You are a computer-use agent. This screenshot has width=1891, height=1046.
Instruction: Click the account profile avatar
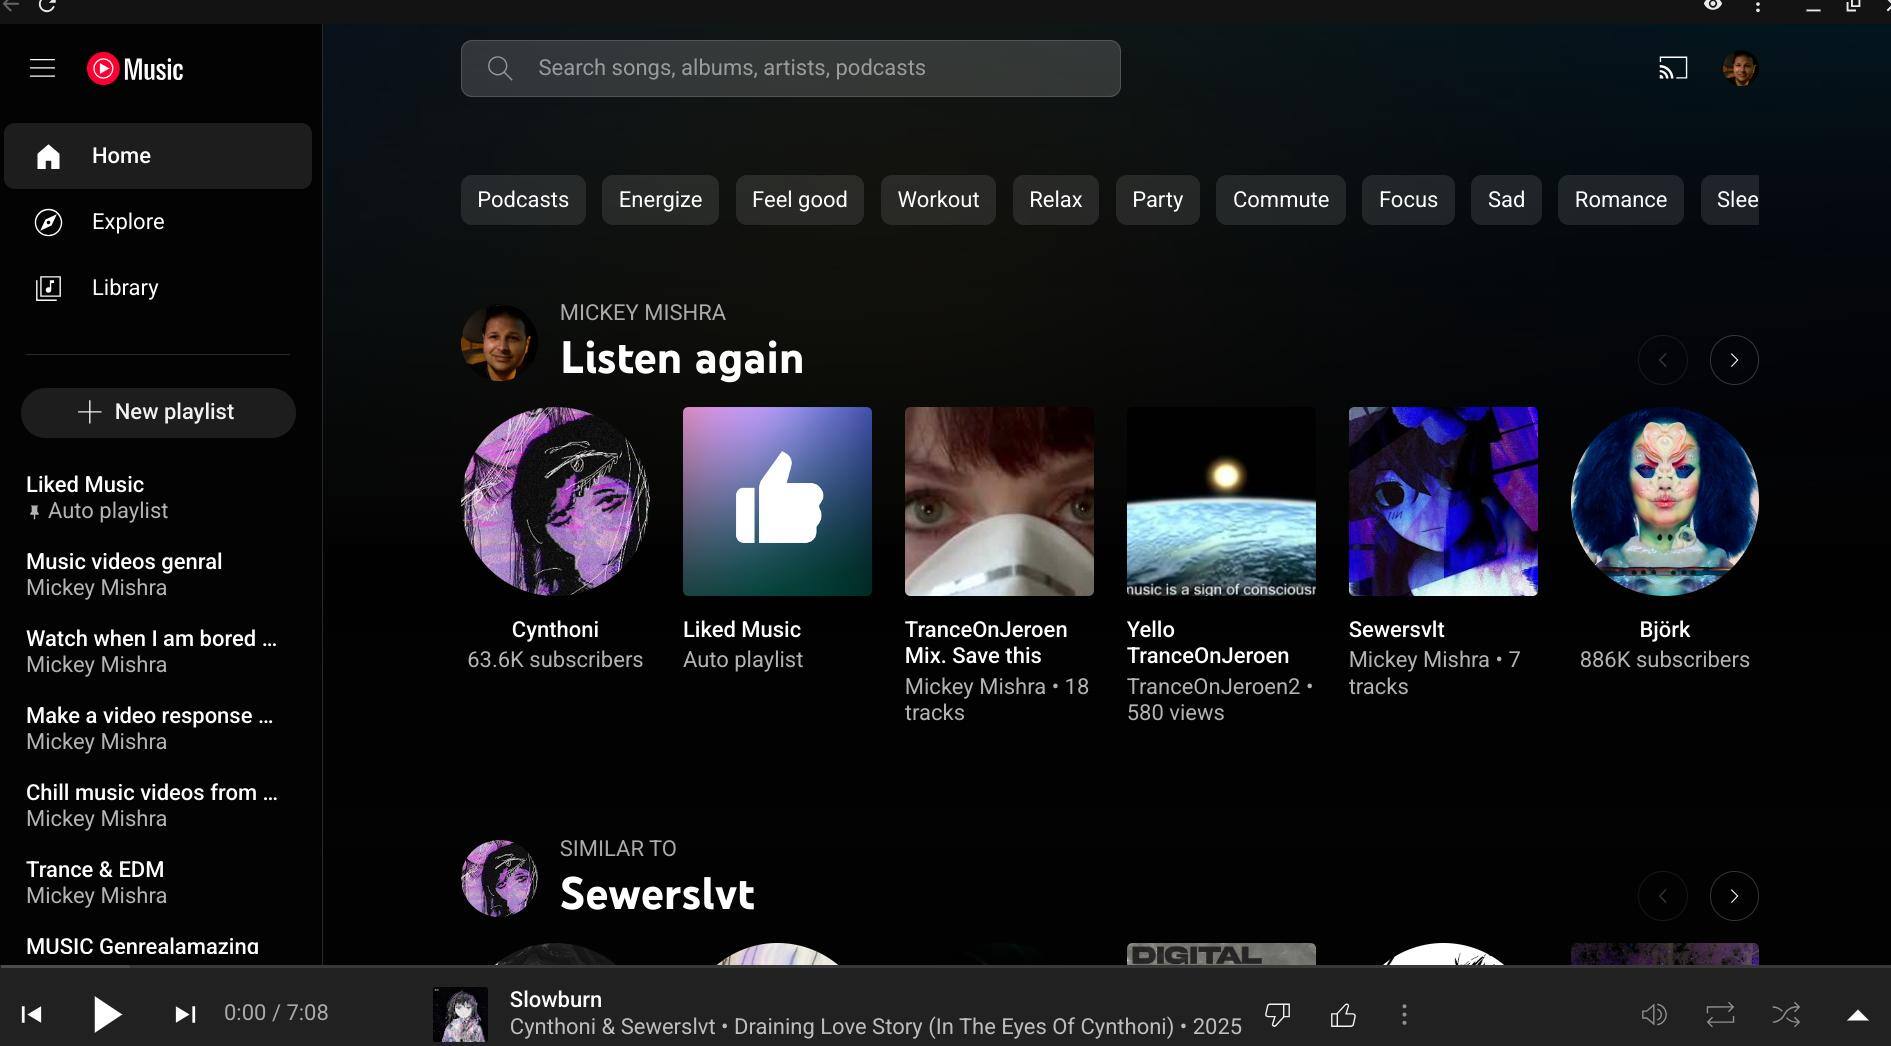click(x=1740, y=68)
